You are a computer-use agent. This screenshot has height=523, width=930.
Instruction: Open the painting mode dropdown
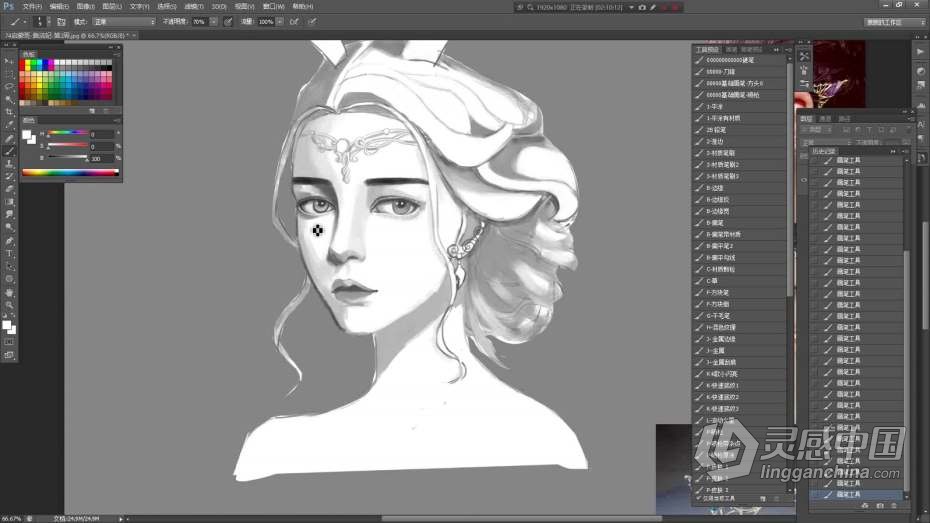click(x=123, y=21)
